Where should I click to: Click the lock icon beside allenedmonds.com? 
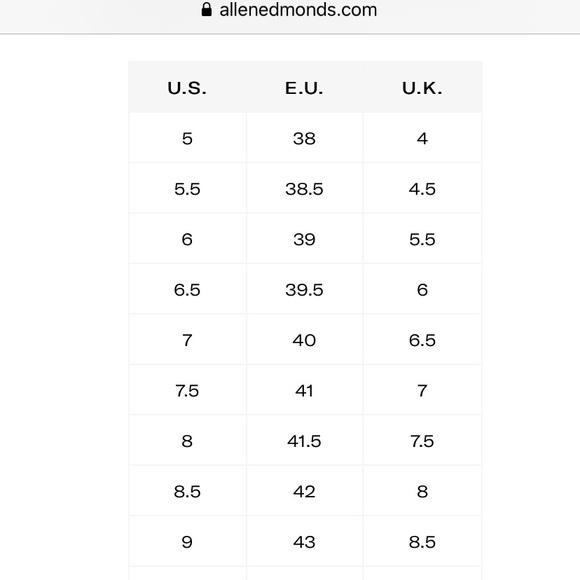(206, 10)
